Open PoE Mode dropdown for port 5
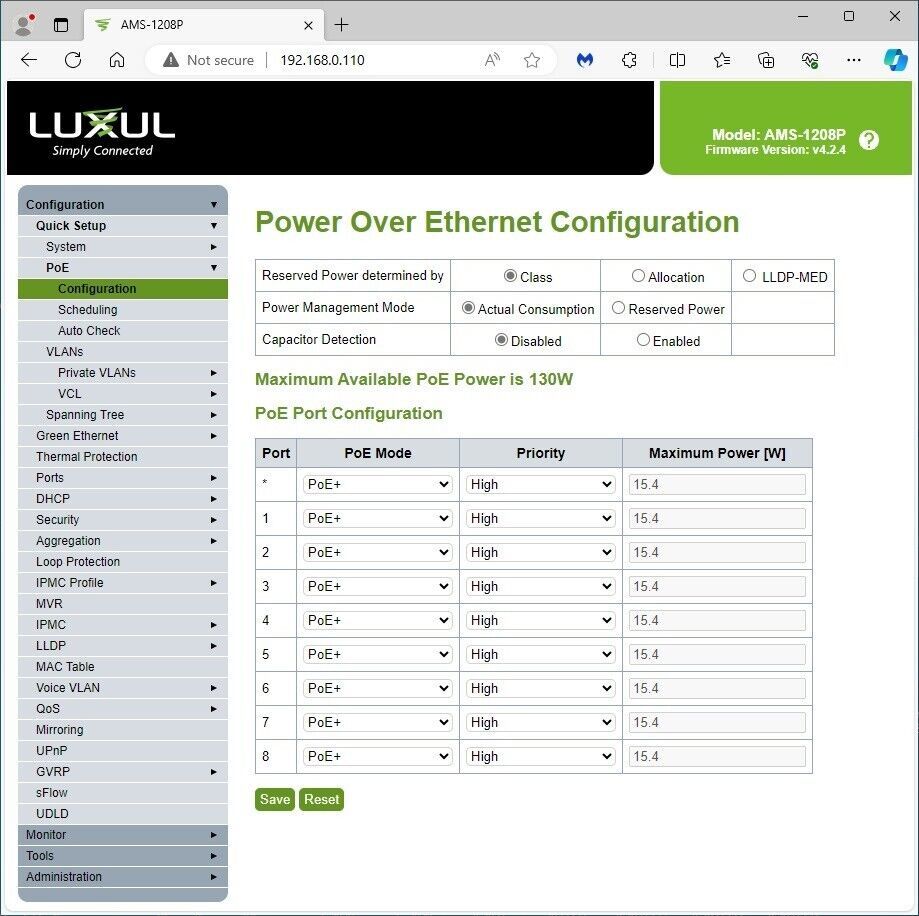The image size is (919, 916). [377, 655]
